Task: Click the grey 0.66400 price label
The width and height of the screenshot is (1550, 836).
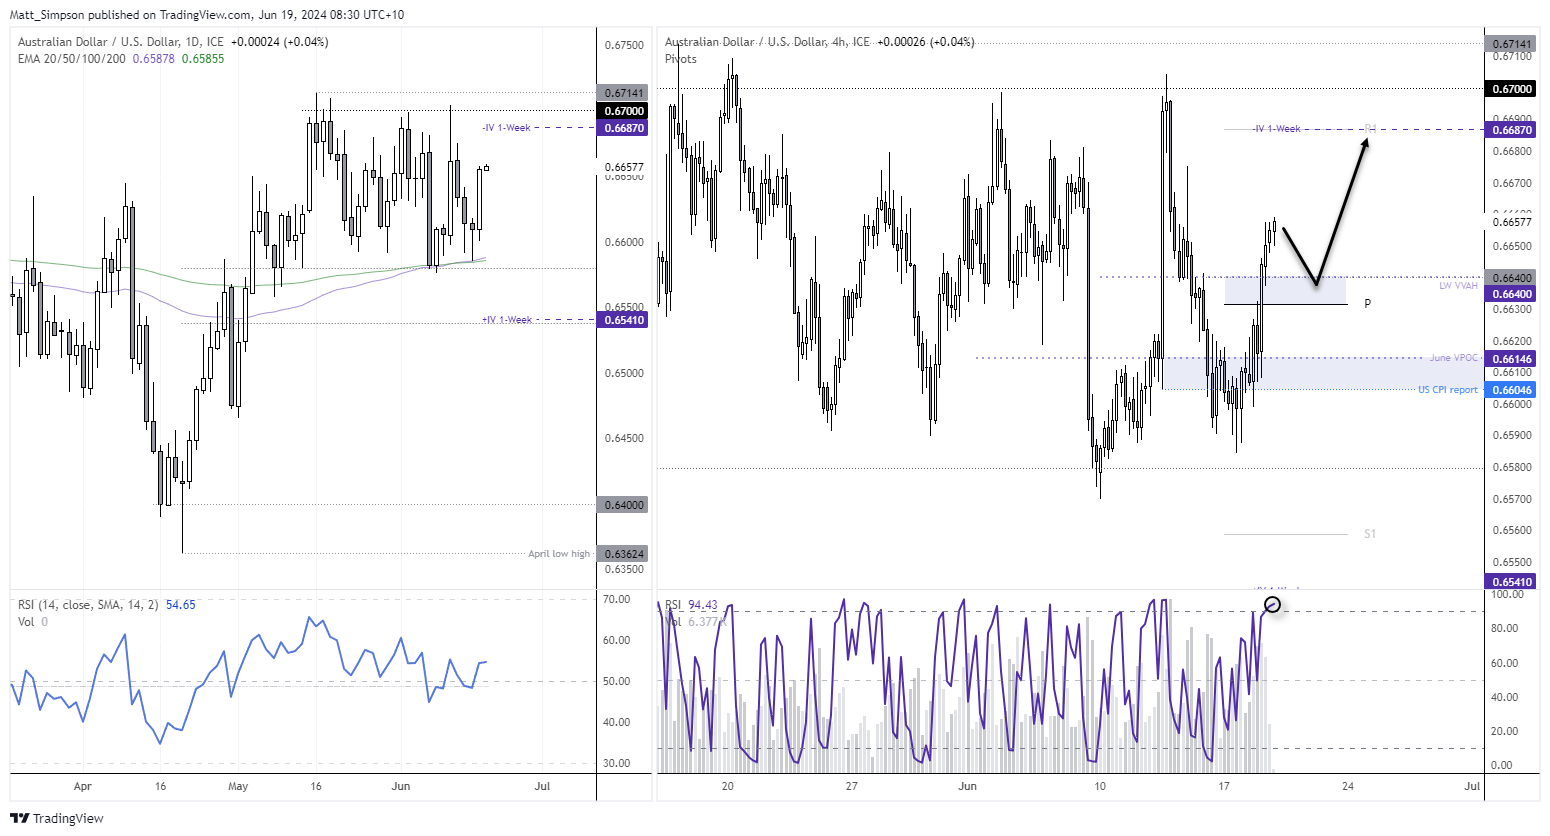Action: tap(1511, 278)
